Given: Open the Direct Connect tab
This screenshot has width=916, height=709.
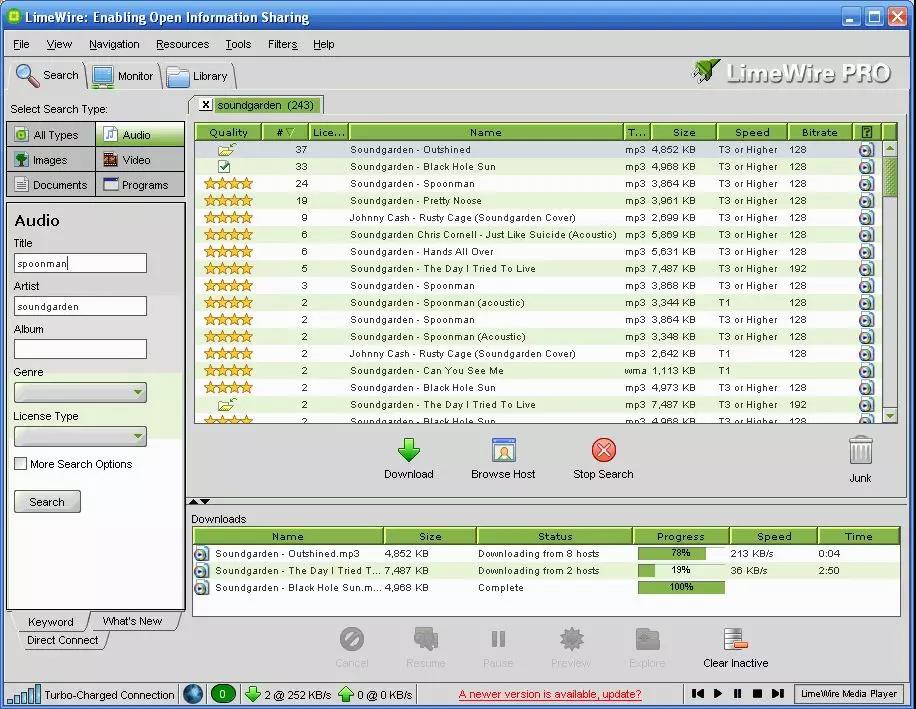Looking at the screenshot, I should tap(63, 640).
